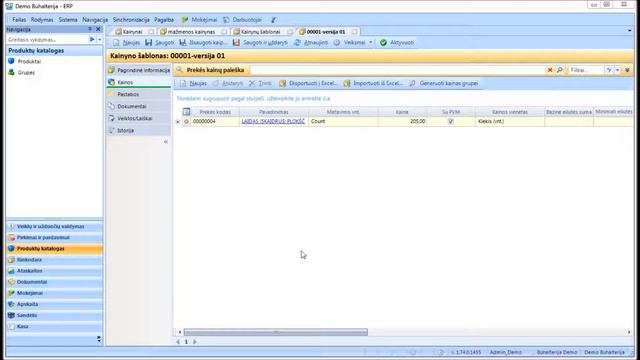This screenshot has height=360, width=640.
Task: Open the Rodymas menu
Action: pyautogui.click(x=42, y=20)
